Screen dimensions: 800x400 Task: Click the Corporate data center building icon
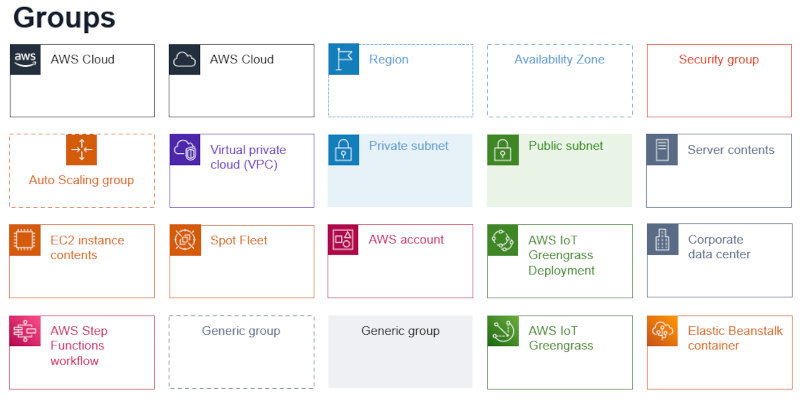click(x=662, y=239)
